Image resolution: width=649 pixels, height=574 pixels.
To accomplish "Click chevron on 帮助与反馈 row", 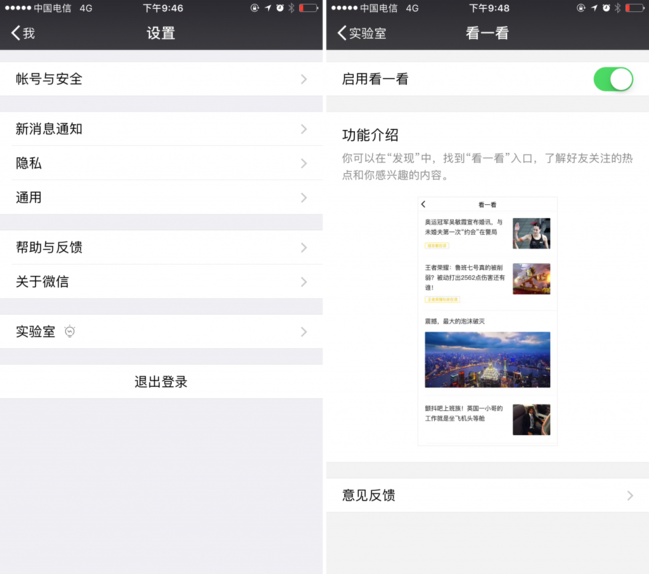I will click(x=304, y=247).
